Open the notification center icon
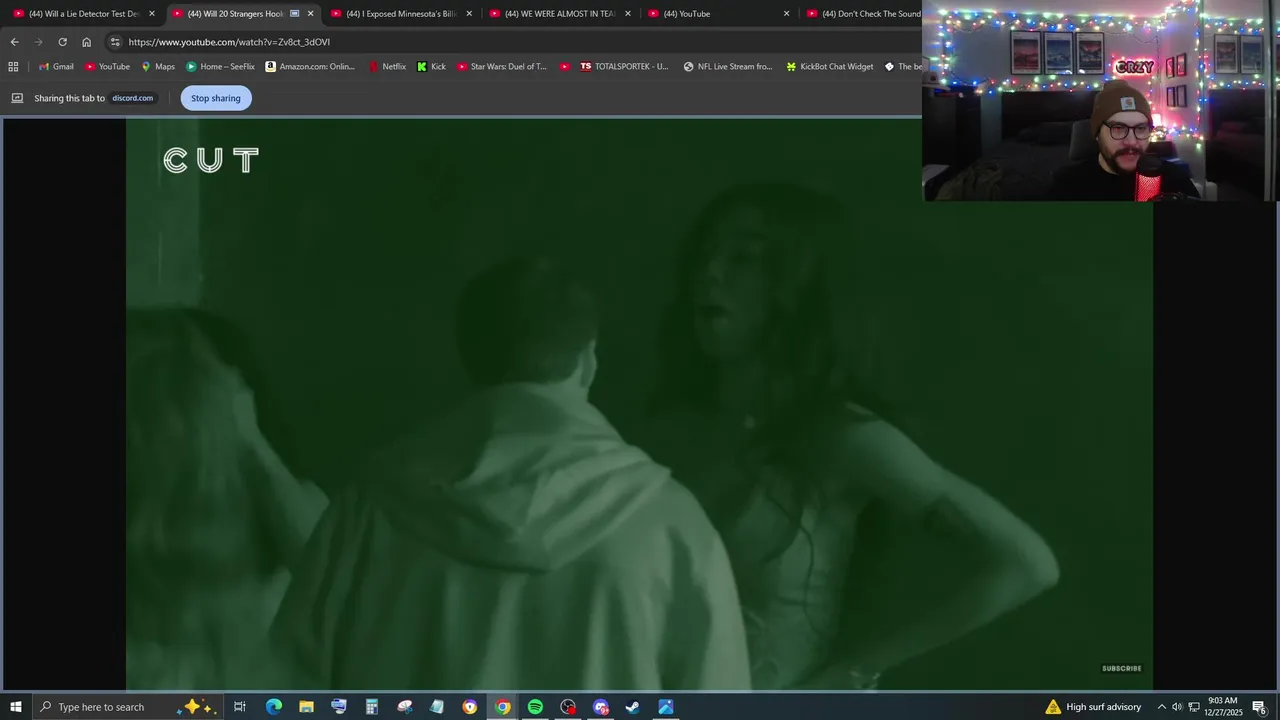1280x720 pixels. tap(1260, 707)
